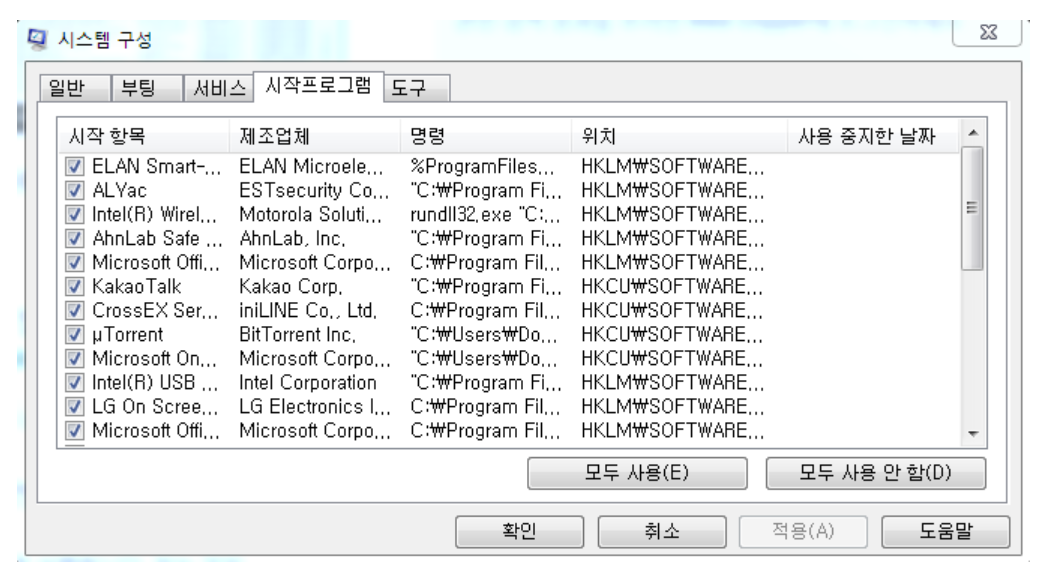1042x578 pixels.
Task: Click the Microsoft On... item name
Action: pyautogui.click(x=154, y=359)
